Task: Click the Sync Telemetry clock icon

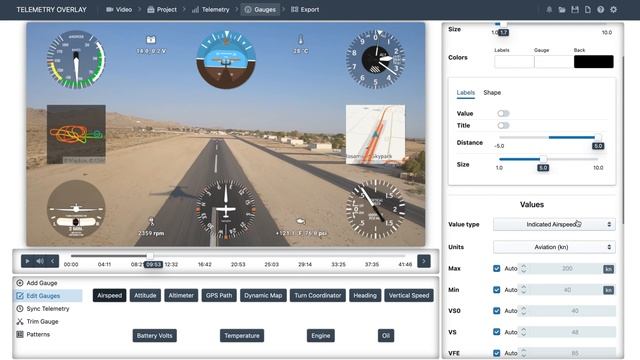Action: coord(20,309)
